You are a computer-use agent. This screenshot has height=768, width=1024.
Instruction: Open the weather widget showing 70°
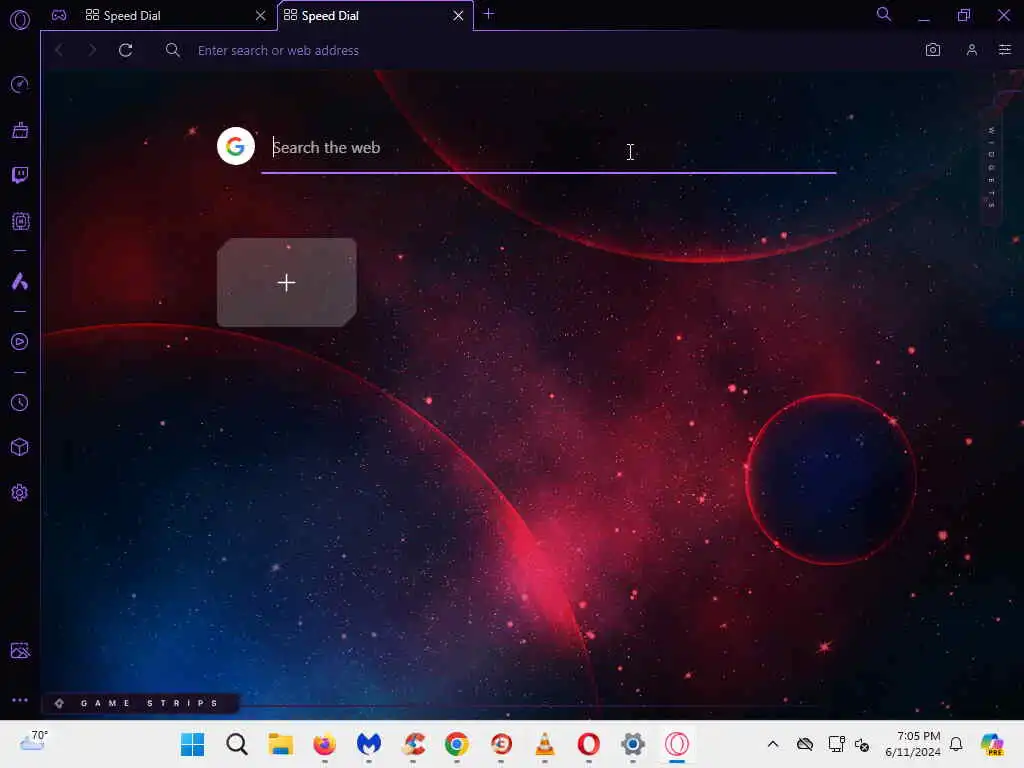(x=34, y=743)
